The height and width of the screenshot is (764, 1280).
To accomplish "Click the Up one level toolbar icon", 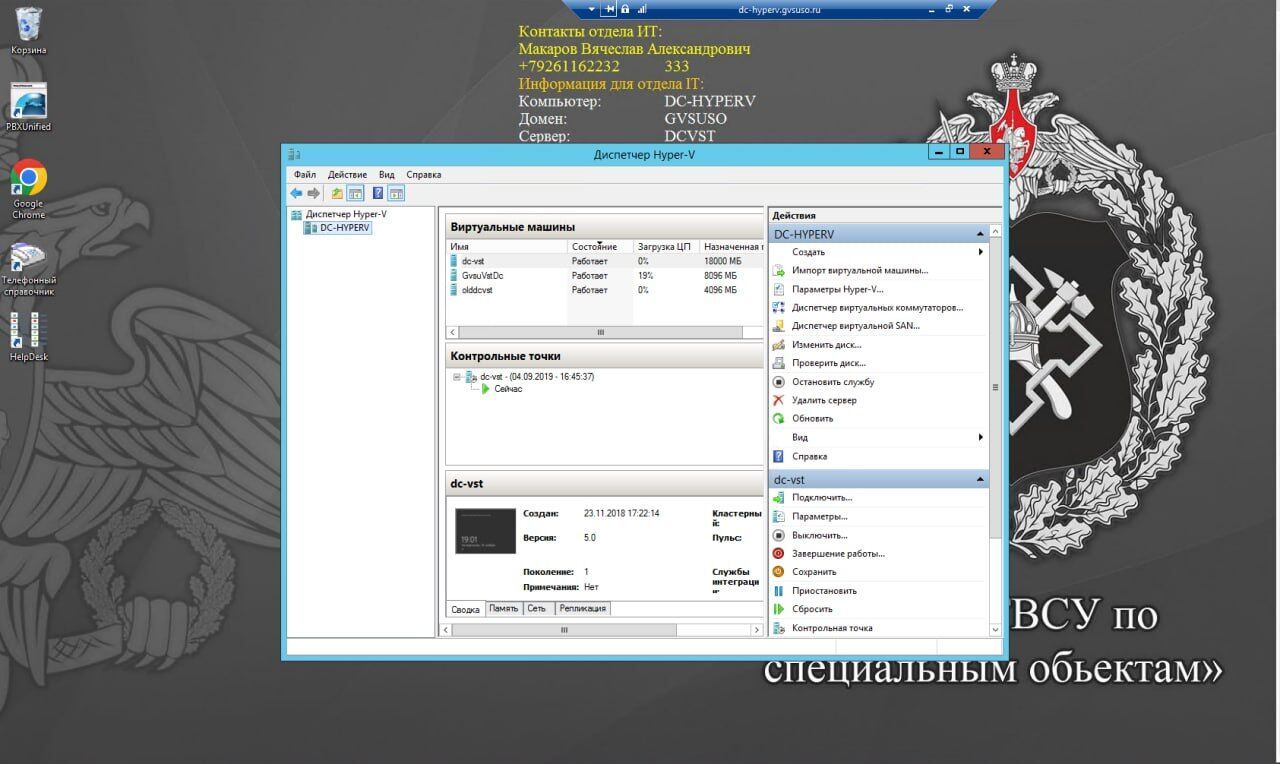I will point(337,193).
